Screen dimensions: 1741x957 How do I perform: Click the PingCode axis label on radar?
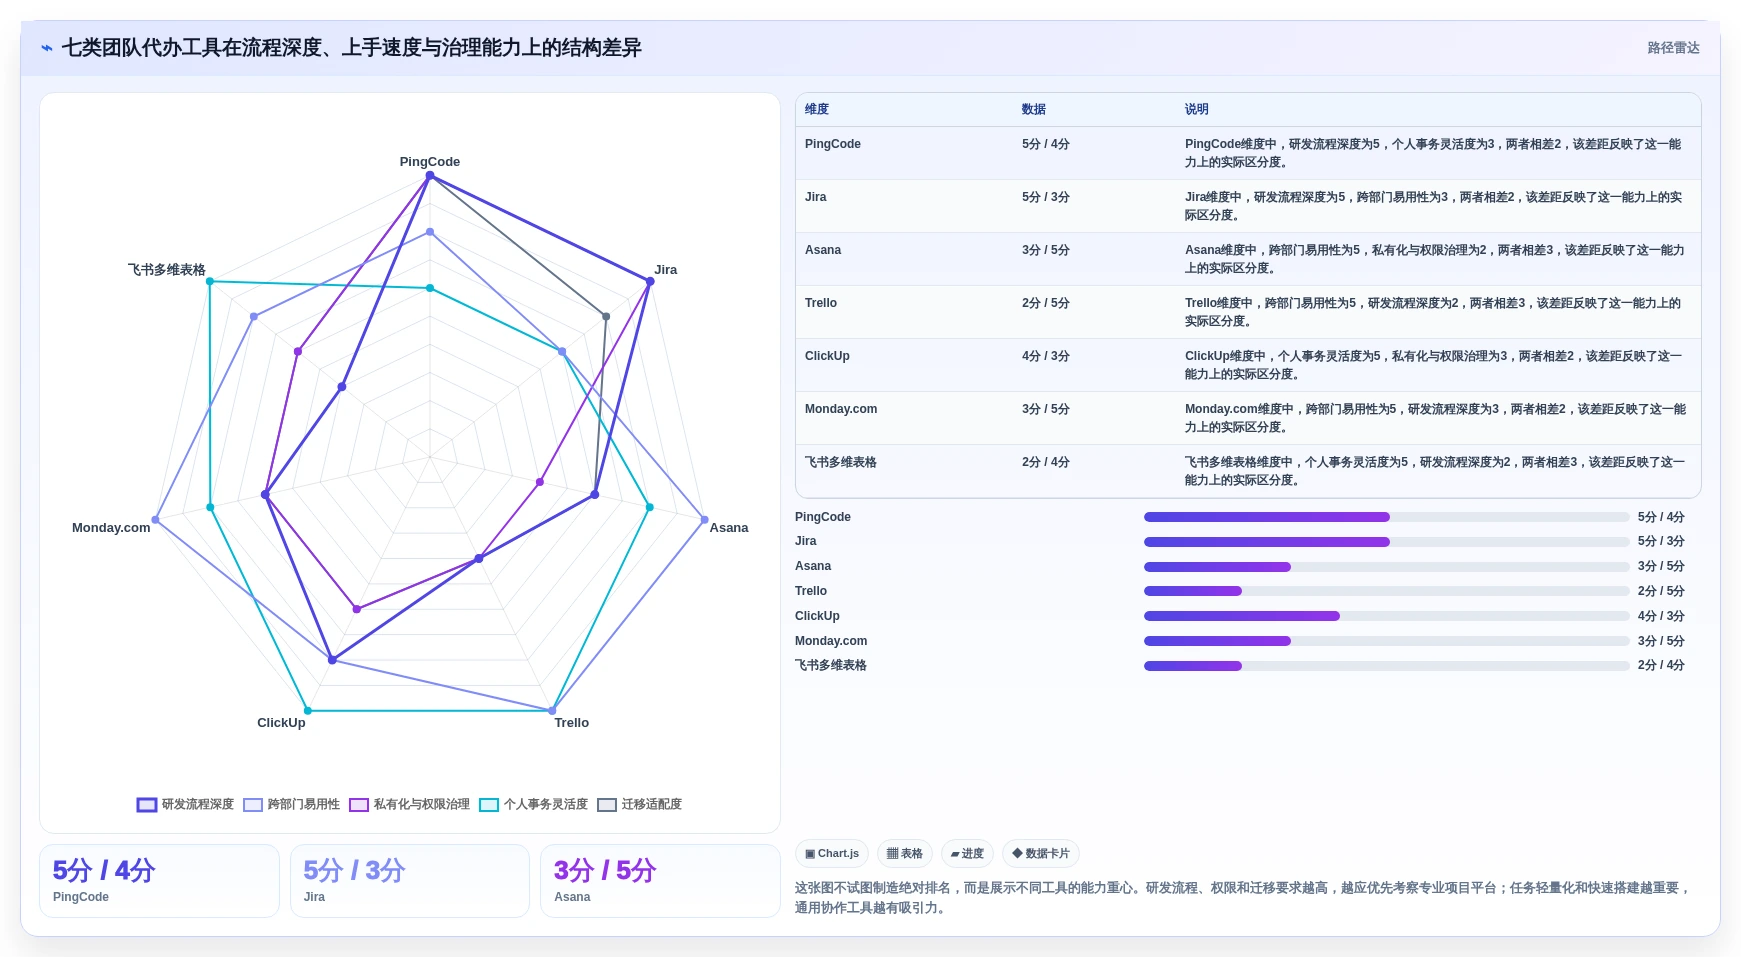[430, 162]
